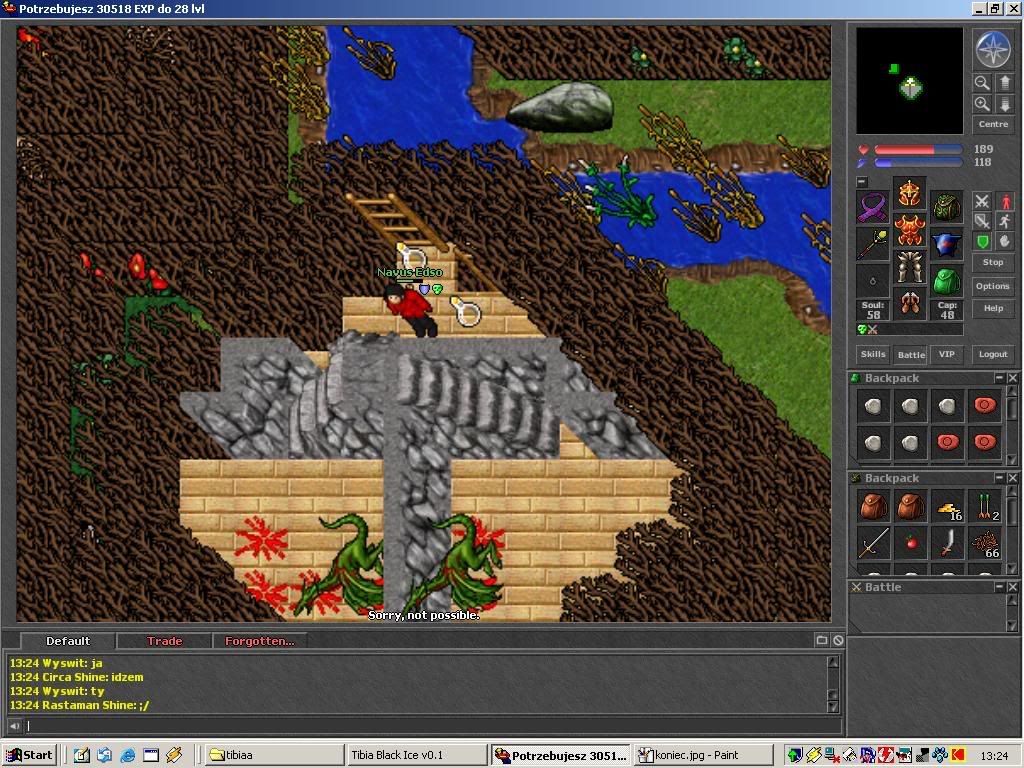Switch to the Default chat tab
The height and width of the screenshot is (768, 1024).
coord(68,641)
